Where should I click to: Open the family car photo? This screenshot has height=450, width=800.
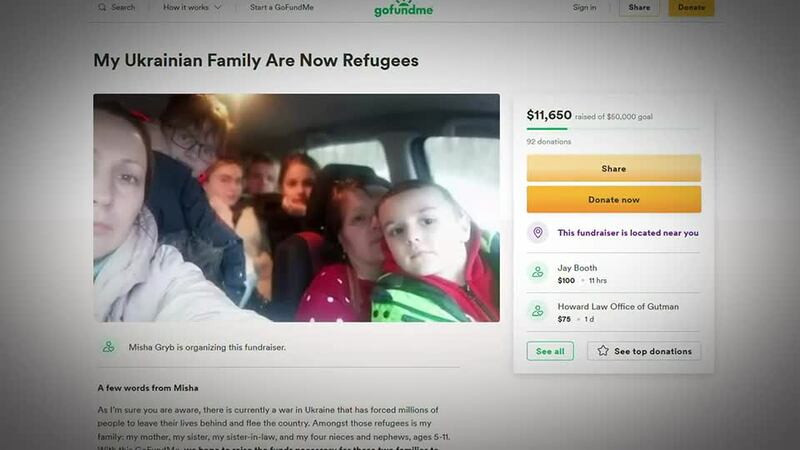coord(296,208)
